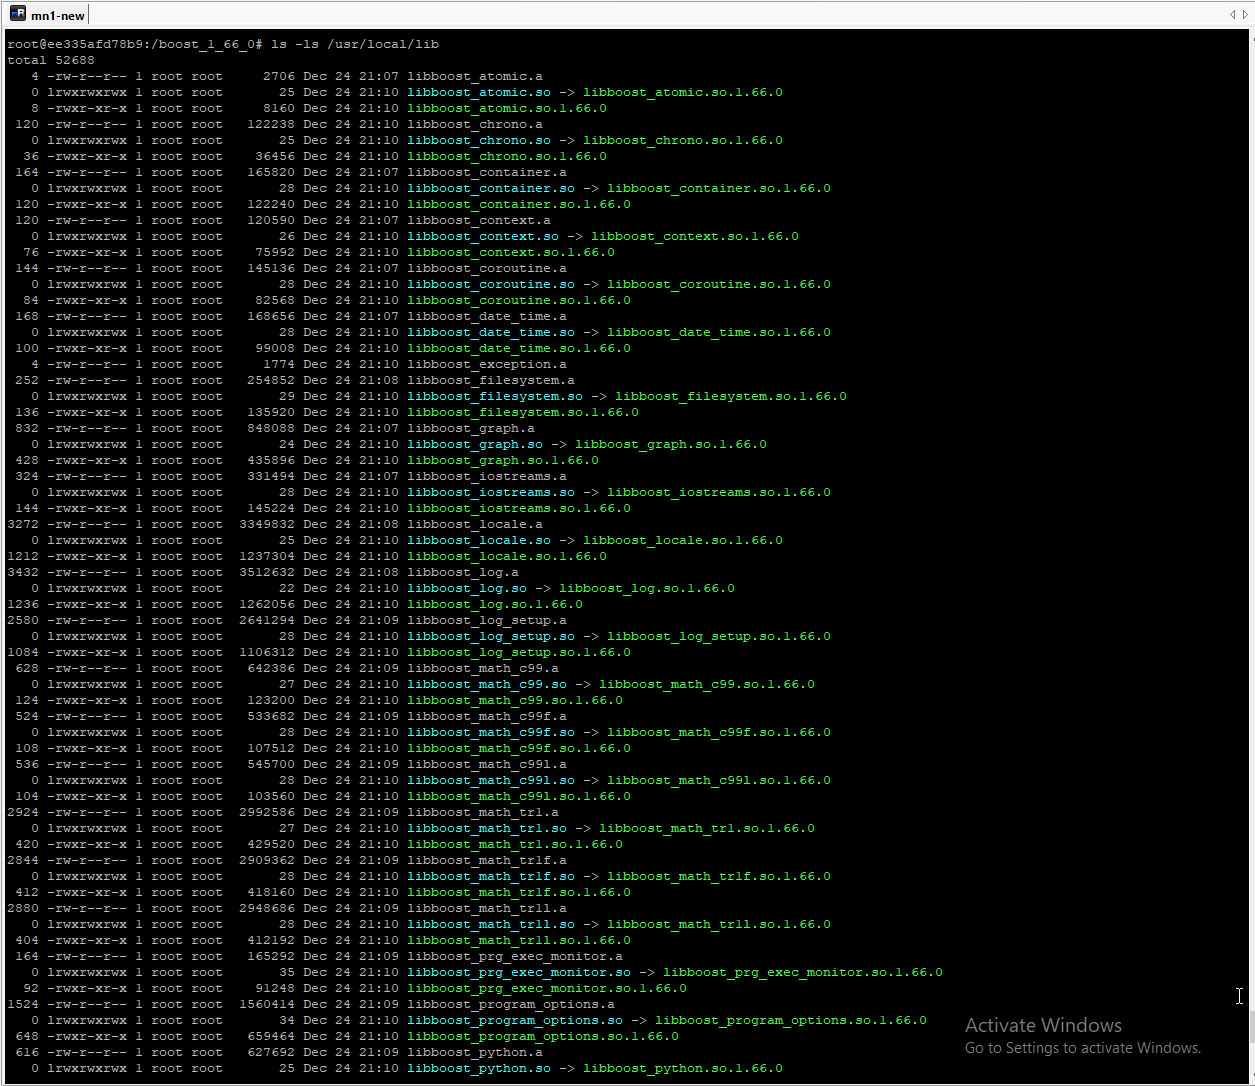Click the file size 848088
Screen dimensions: 1255x1086
(x=271, y=428)
